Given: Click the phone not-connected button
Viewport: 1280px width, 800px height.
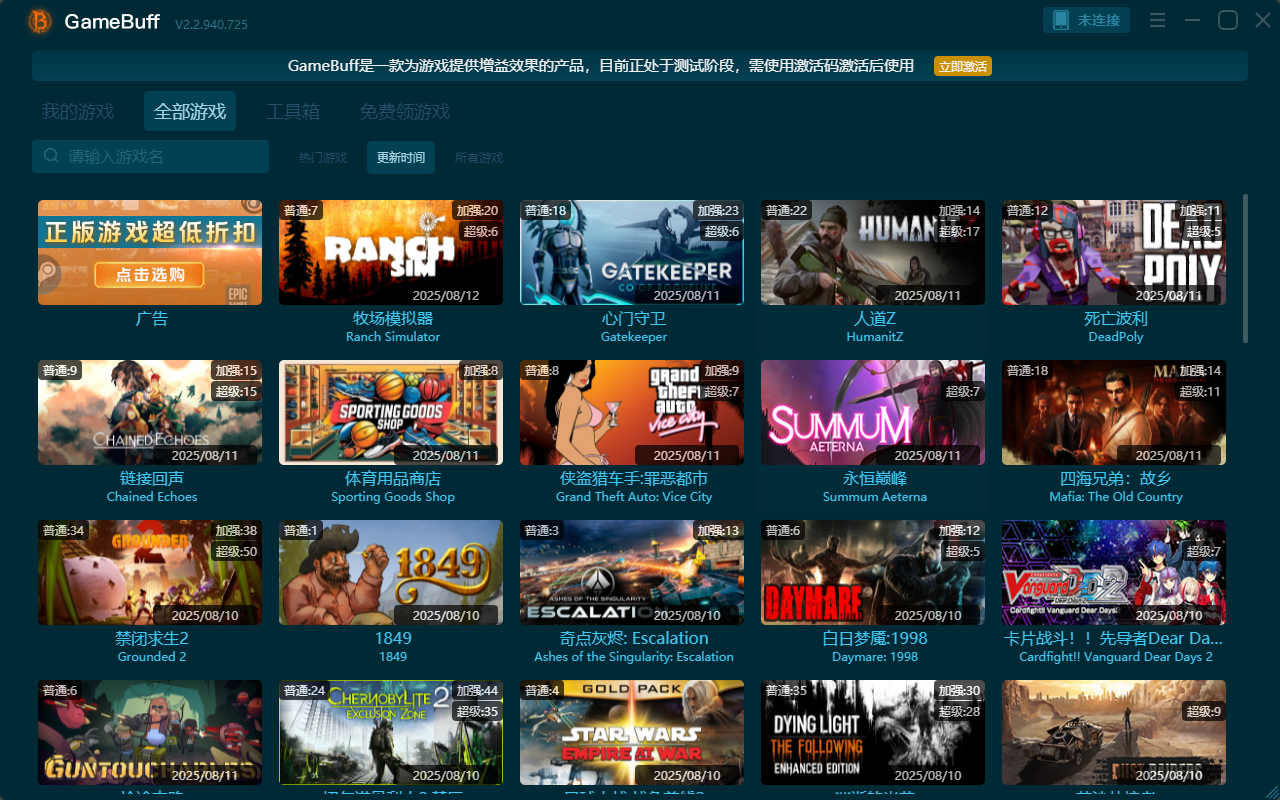Looking at the screenshot, I should coord(1087,20).
